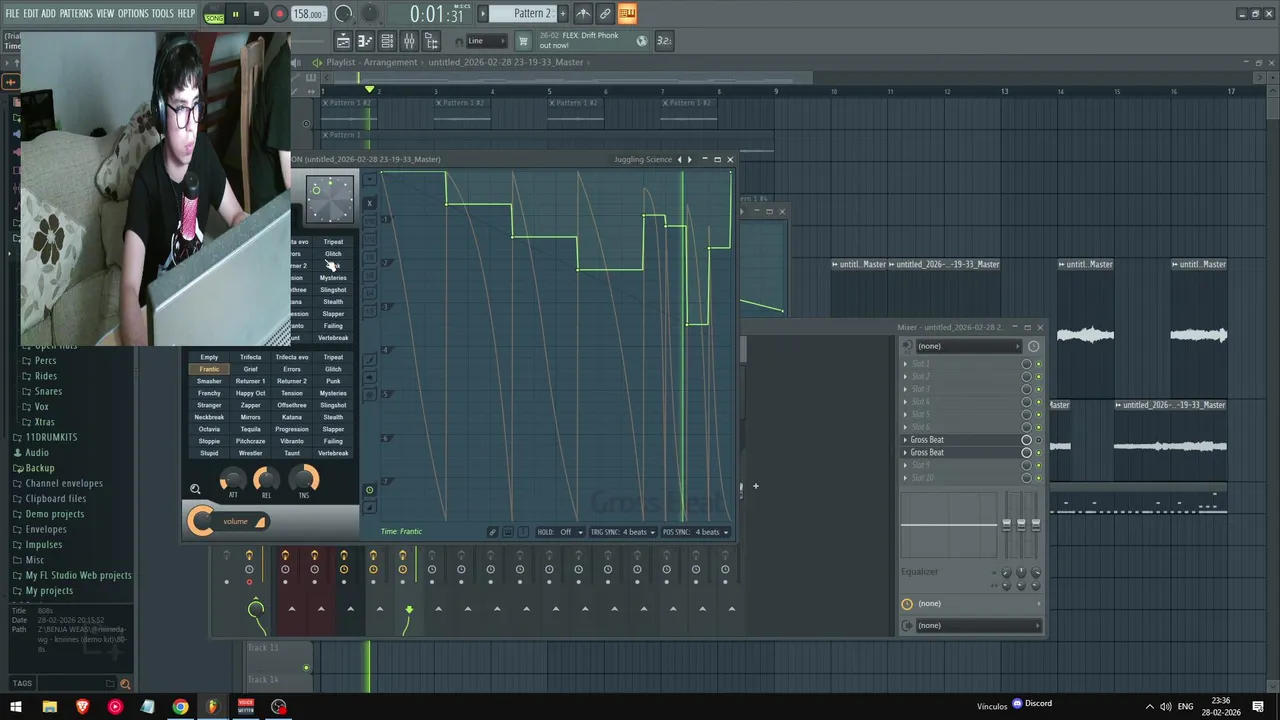Click the globe icon next to FLEX news

(642, 41)
